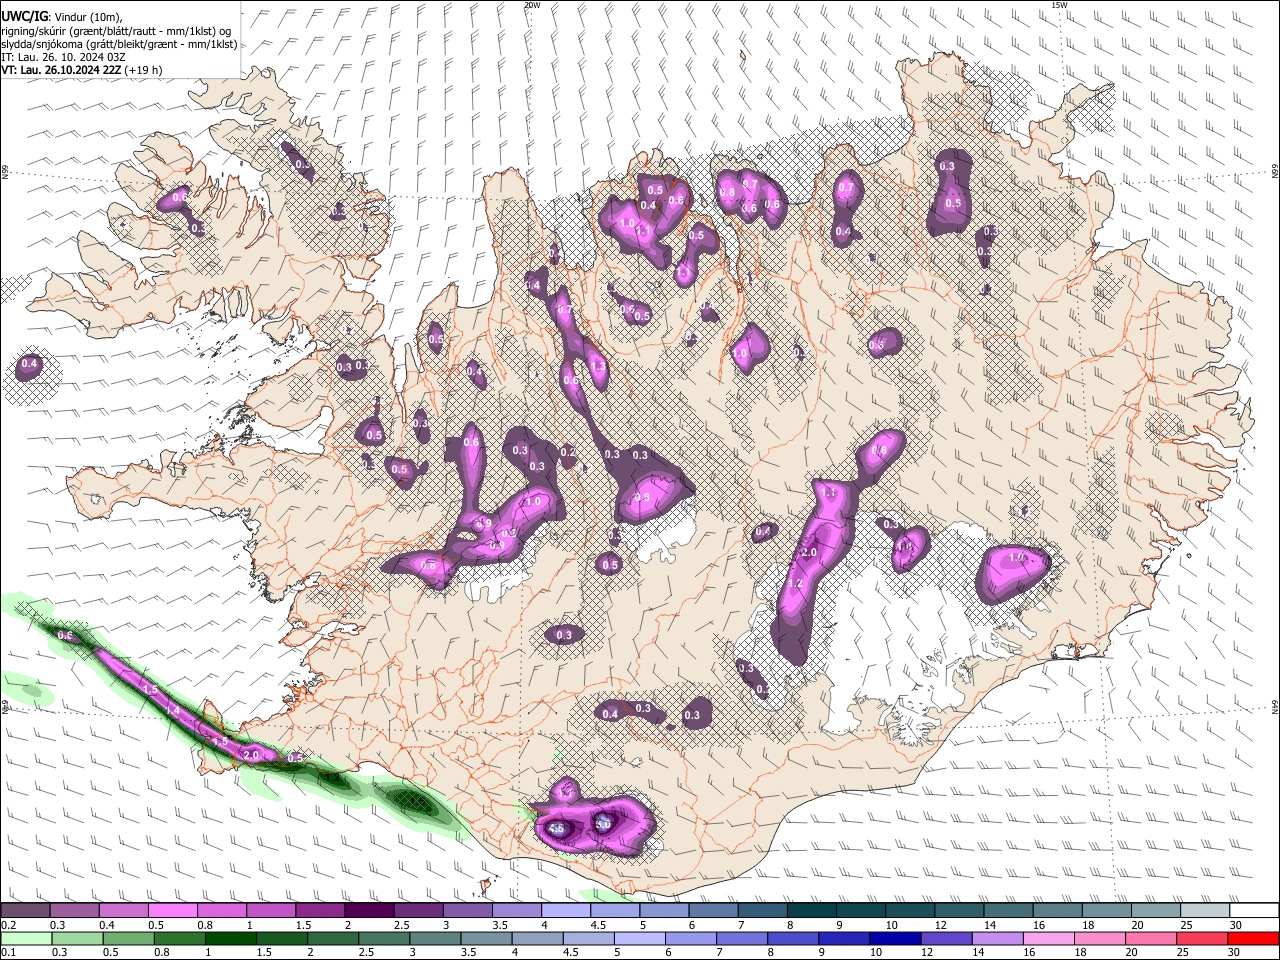Select the bright red 30 swatch in lower scale

(1254, 938)
